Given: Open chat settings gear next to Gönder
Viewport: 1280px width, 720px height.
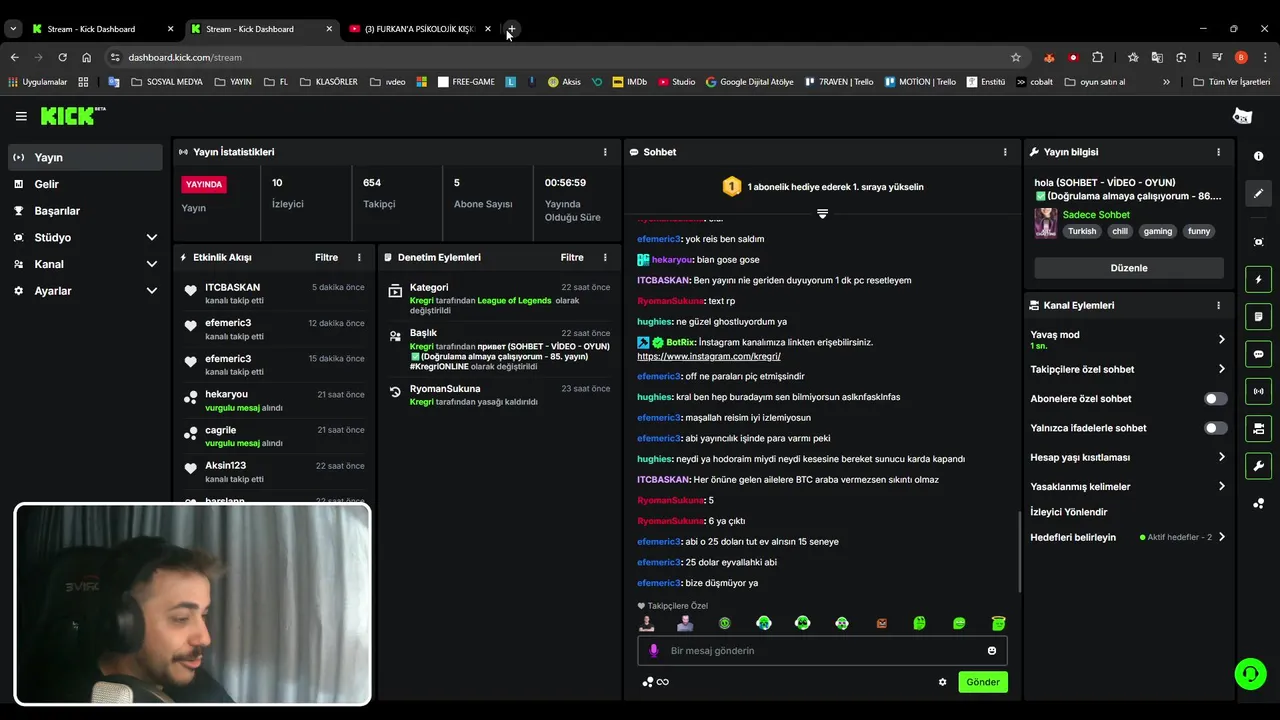Looking at the screenshot, I should coord(942,682).
